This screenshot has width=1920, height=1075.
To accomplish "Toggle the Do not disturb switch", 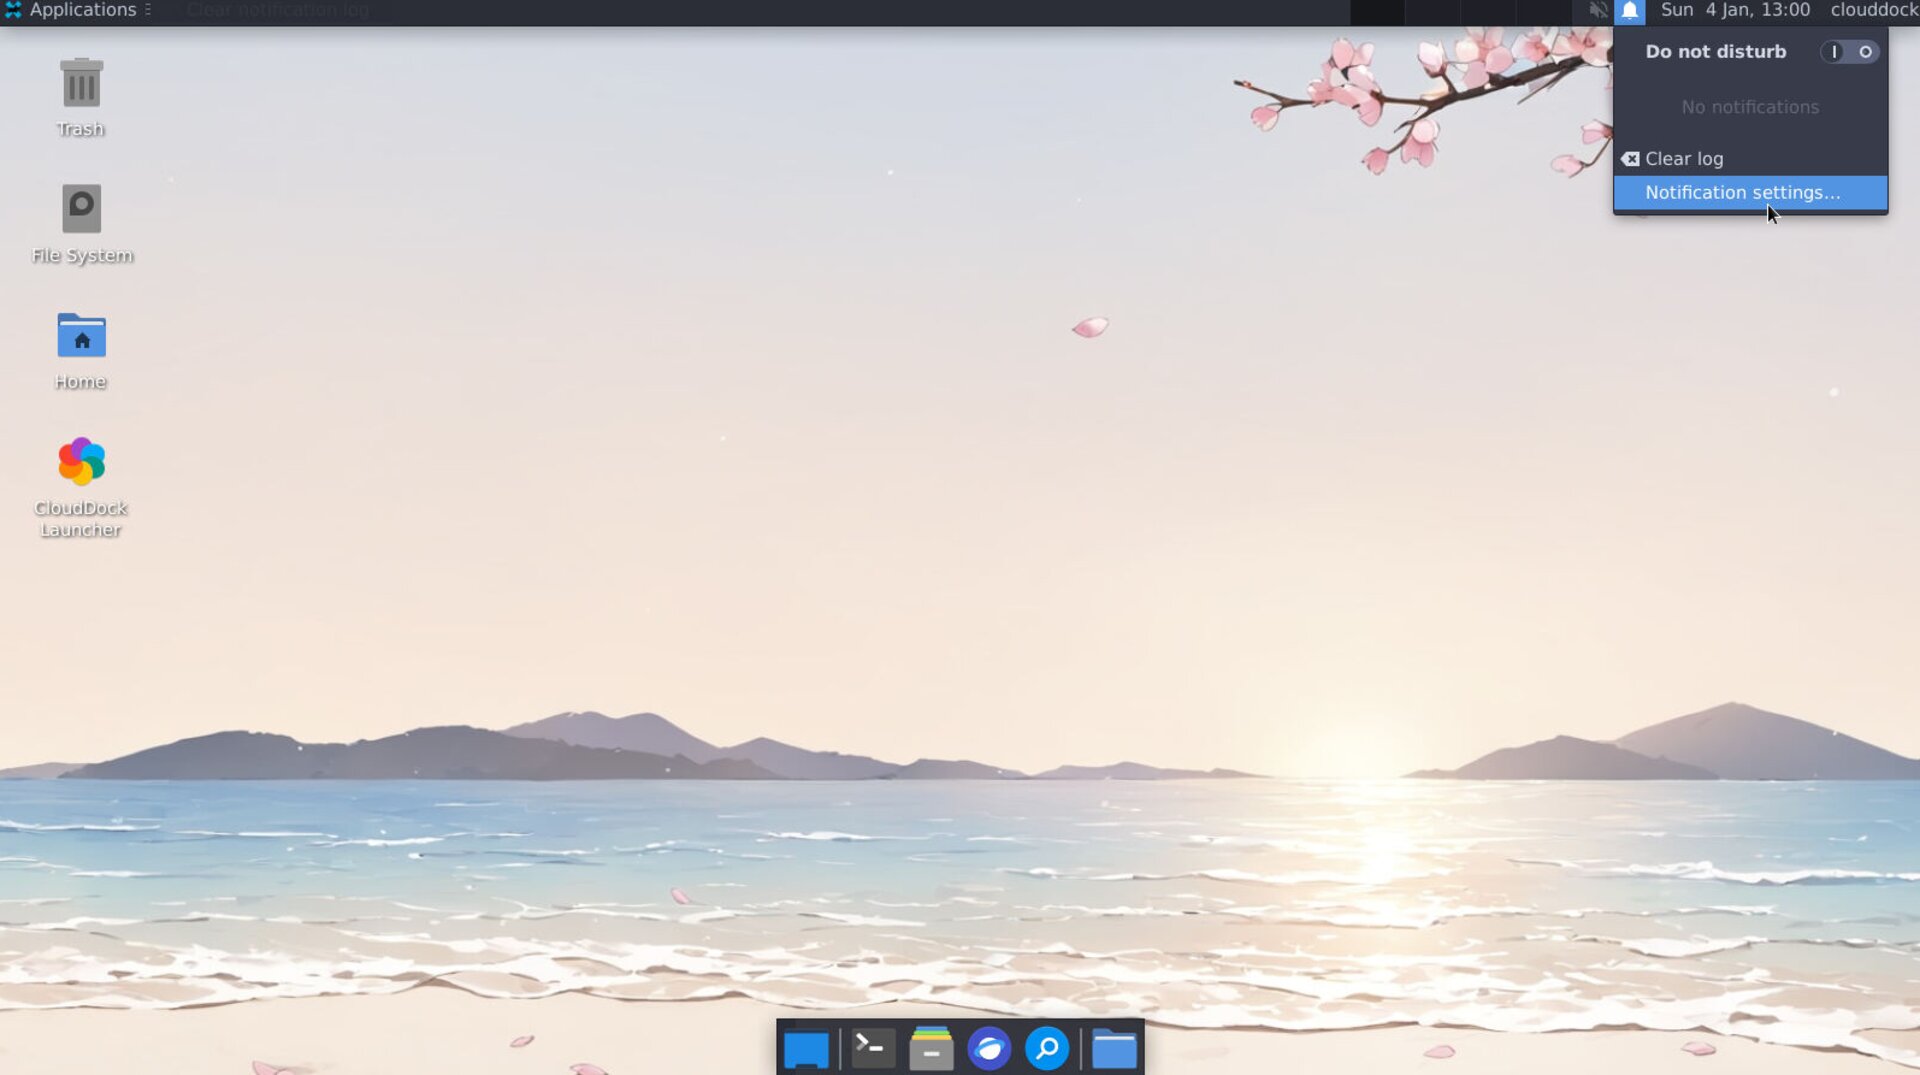I will click(x=1849, y=52).
